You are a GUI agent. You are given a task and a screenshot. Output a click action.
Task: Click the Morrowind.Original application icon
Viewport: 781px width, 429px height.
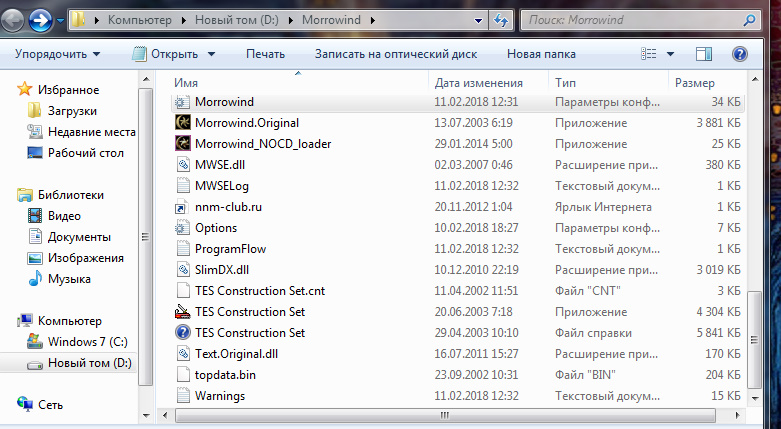click(183, 122)
